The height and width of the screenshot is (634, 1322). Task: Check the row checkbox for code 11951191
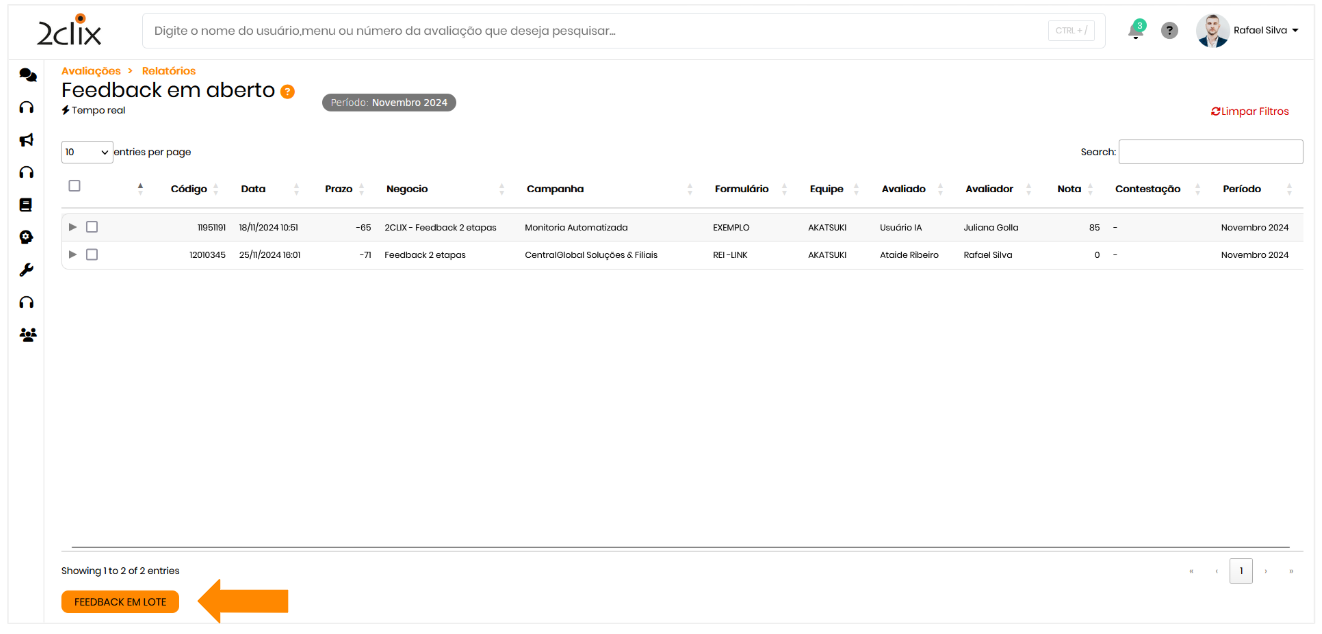pyautogui.click(x=92, y=227)
